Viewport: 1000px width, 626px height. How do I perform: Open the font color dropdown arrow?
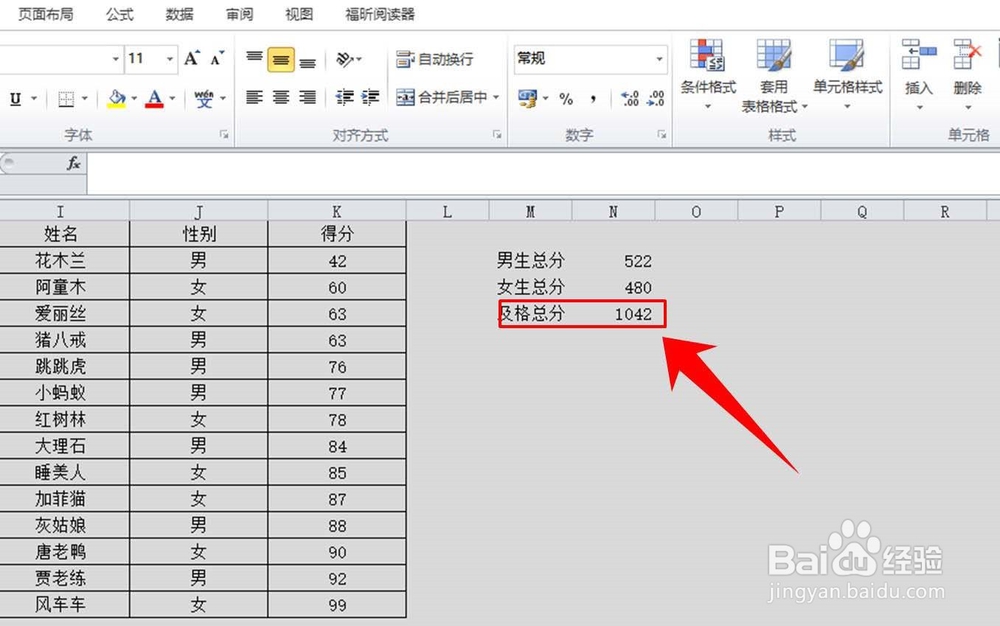[170, 99]
